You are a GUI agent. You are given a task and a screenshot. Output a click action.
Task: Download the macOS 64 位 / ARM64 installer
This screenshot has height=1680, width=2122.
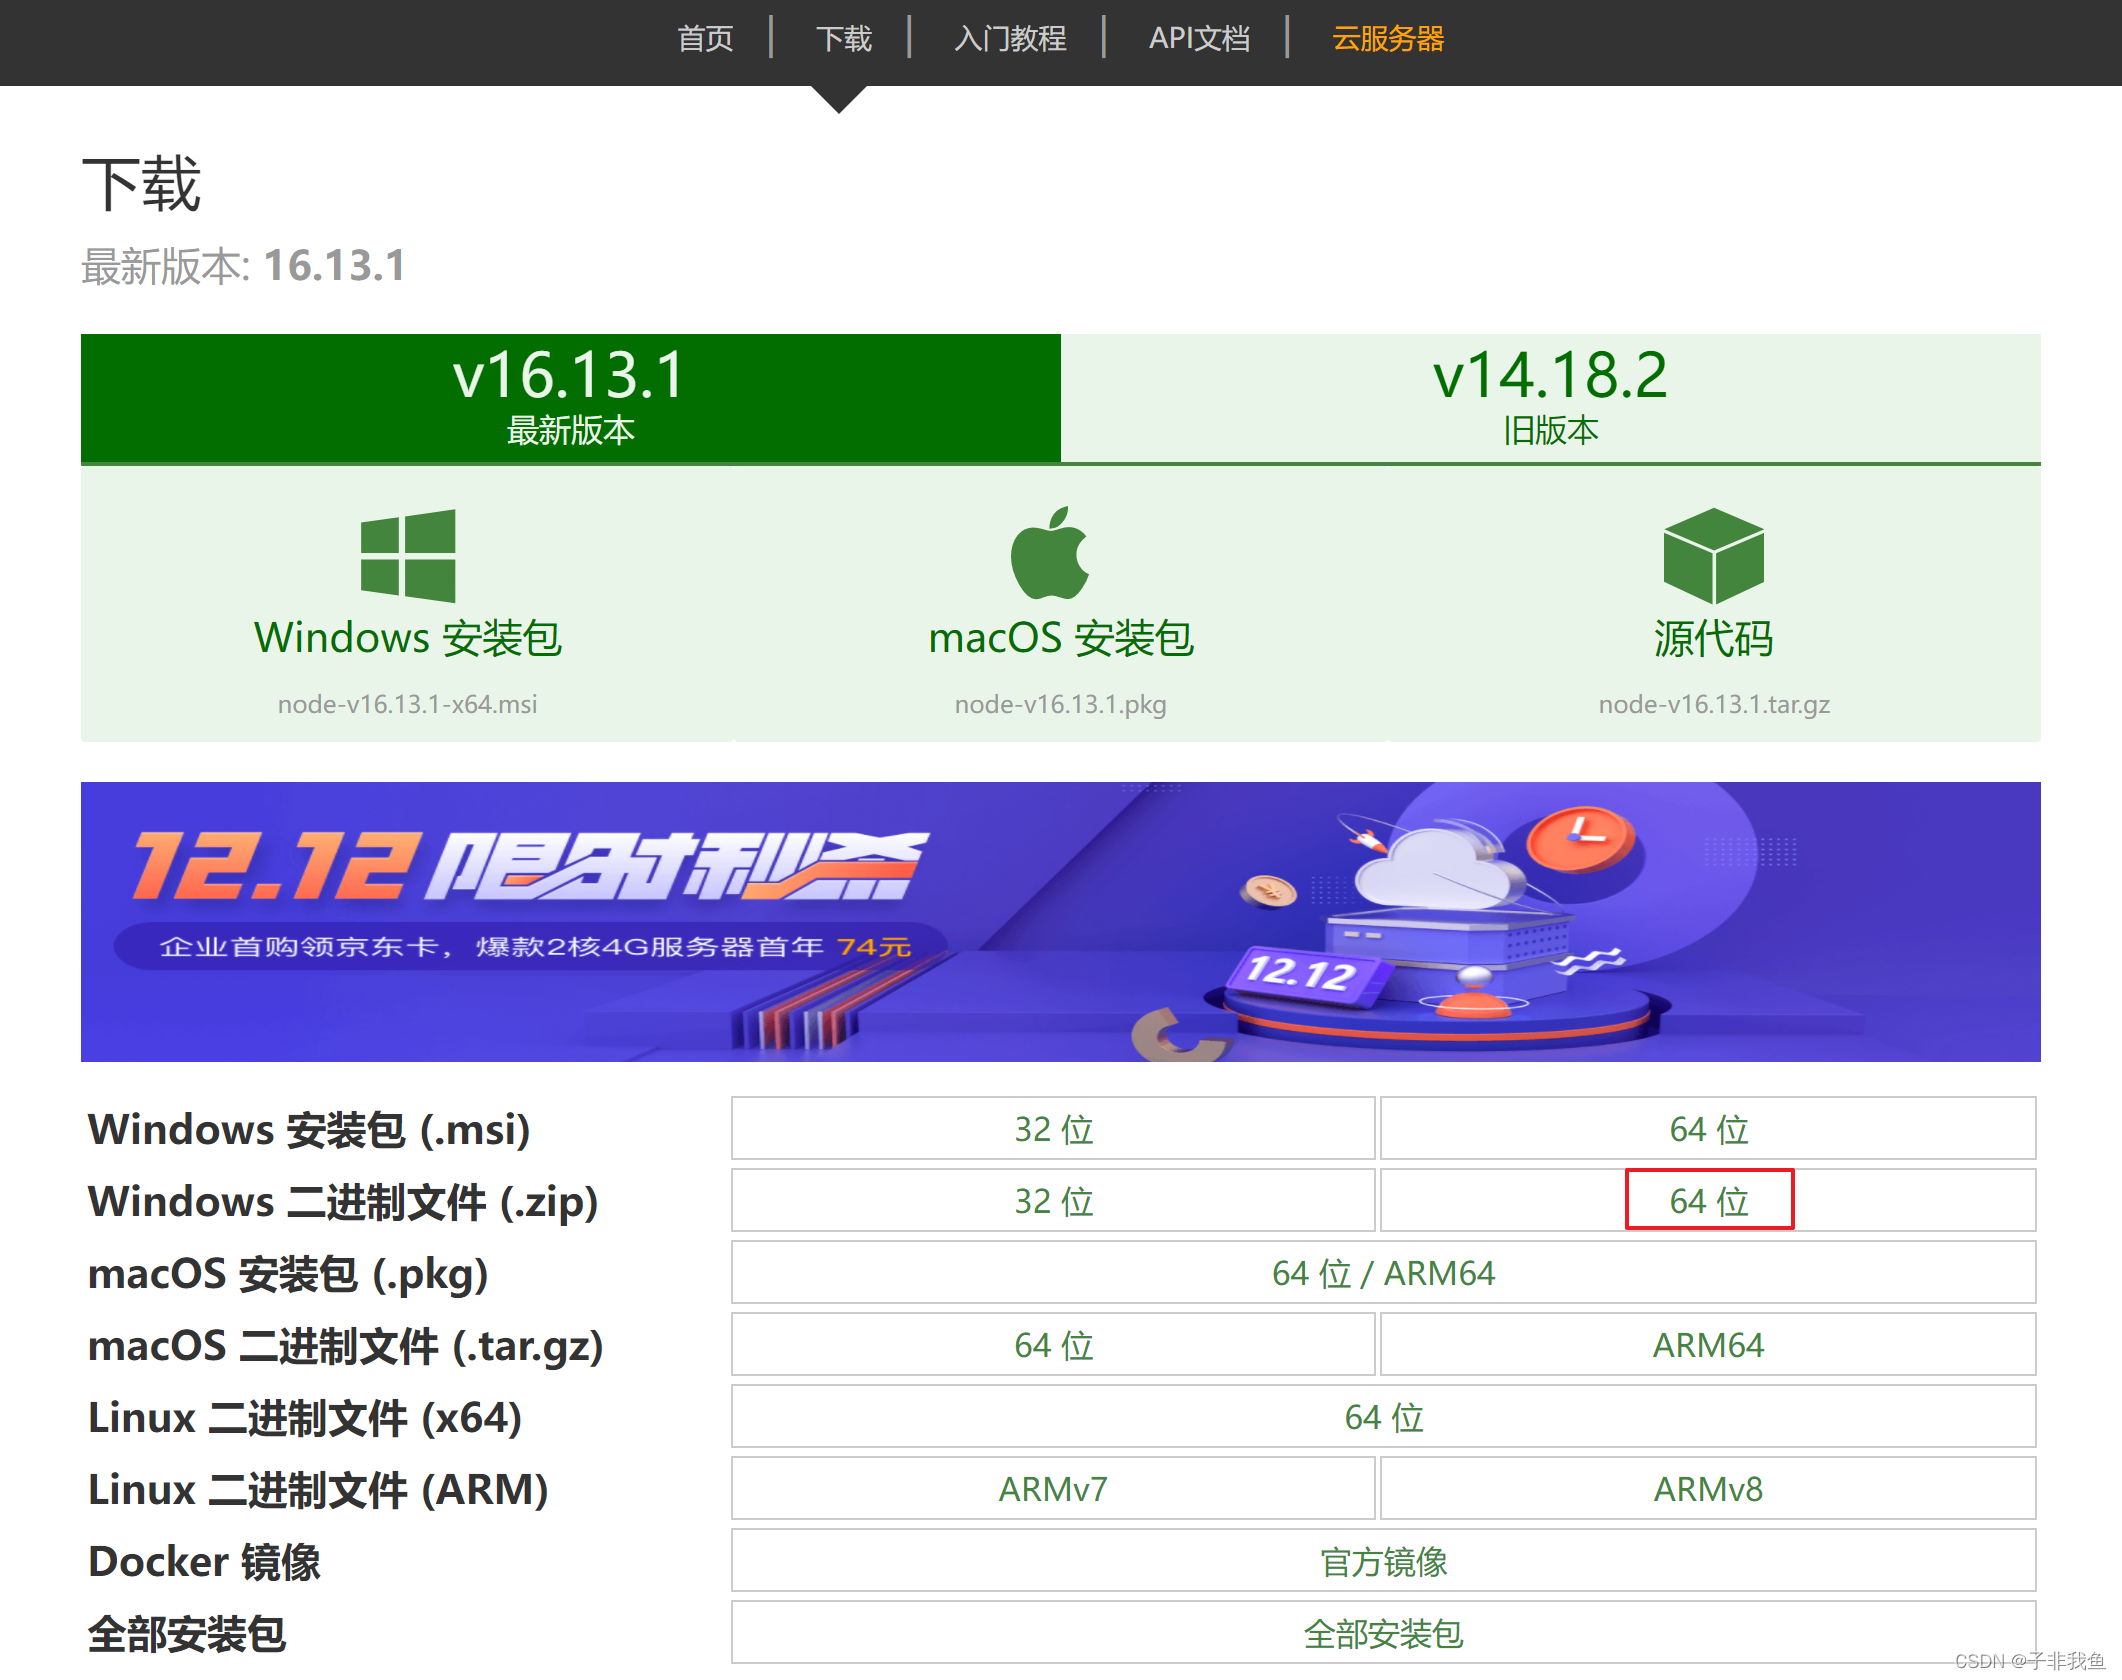click(1382, 1273)
